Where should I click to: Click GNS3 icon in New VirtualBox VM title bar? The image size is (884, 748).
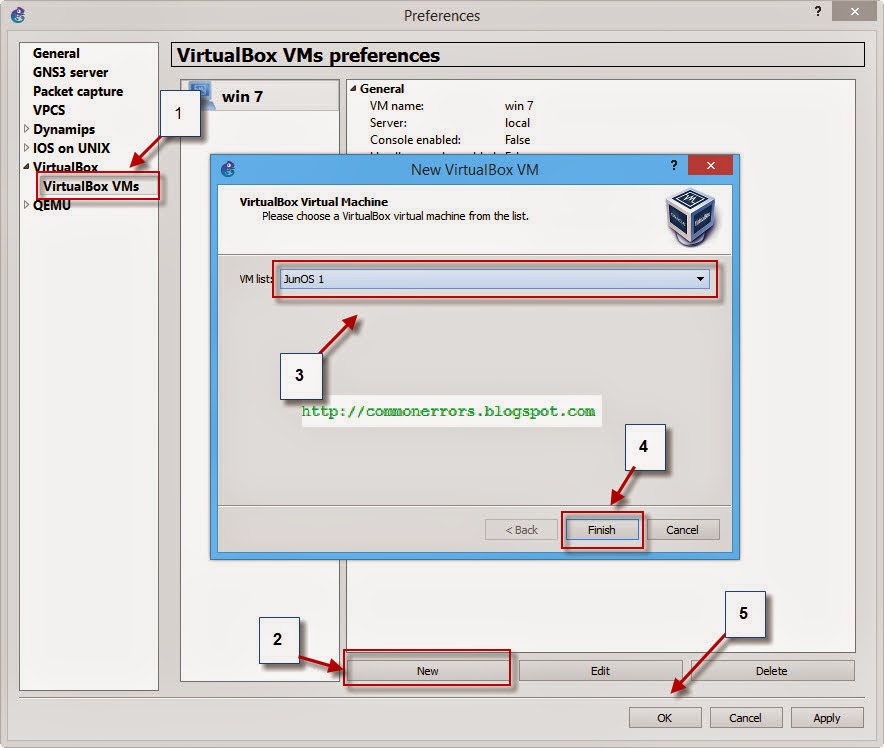coord(228,169)
